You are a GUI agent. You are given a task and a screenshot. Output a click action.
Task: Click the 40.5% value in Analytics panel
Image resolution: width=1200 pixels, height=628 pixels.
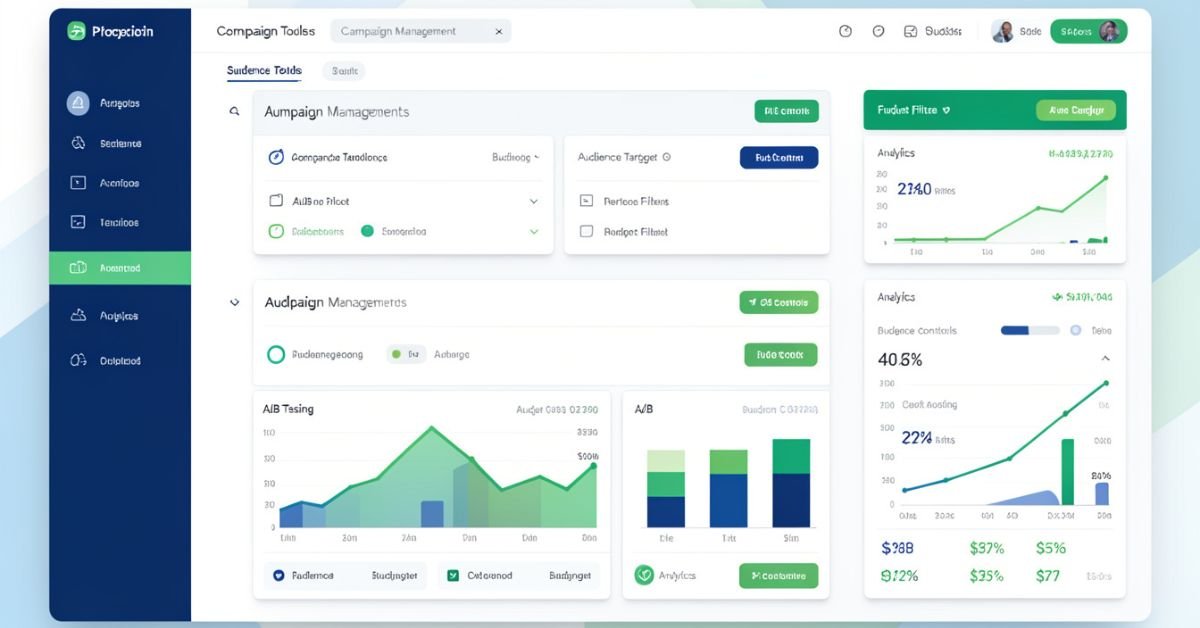pyautogui.click(x=900, y=359)
